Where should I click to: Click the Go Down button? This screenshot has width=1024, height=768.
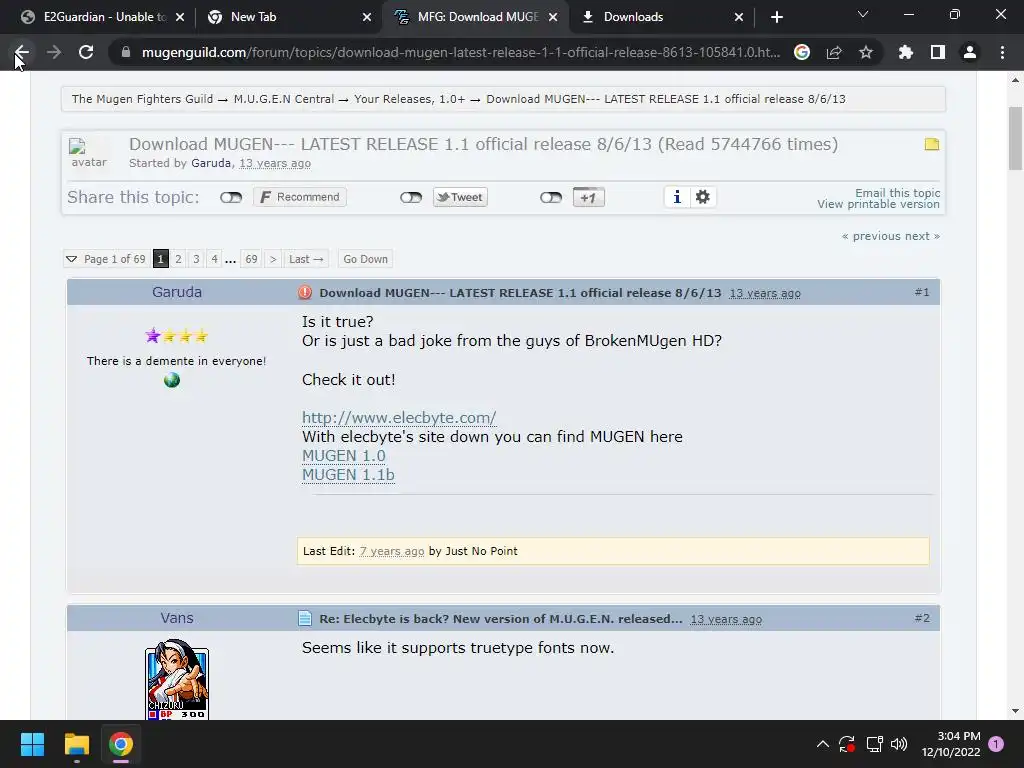[x=366, y=259]
